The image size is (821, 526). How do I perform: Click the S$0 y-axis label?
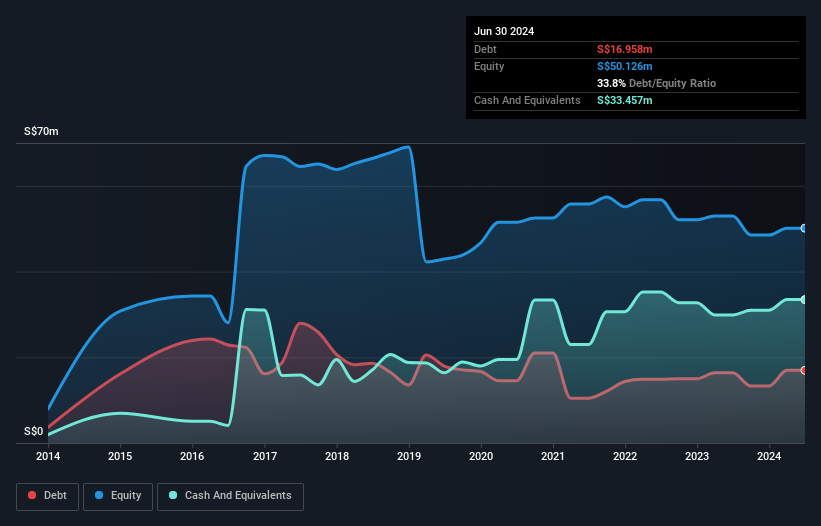pos(34,431)
